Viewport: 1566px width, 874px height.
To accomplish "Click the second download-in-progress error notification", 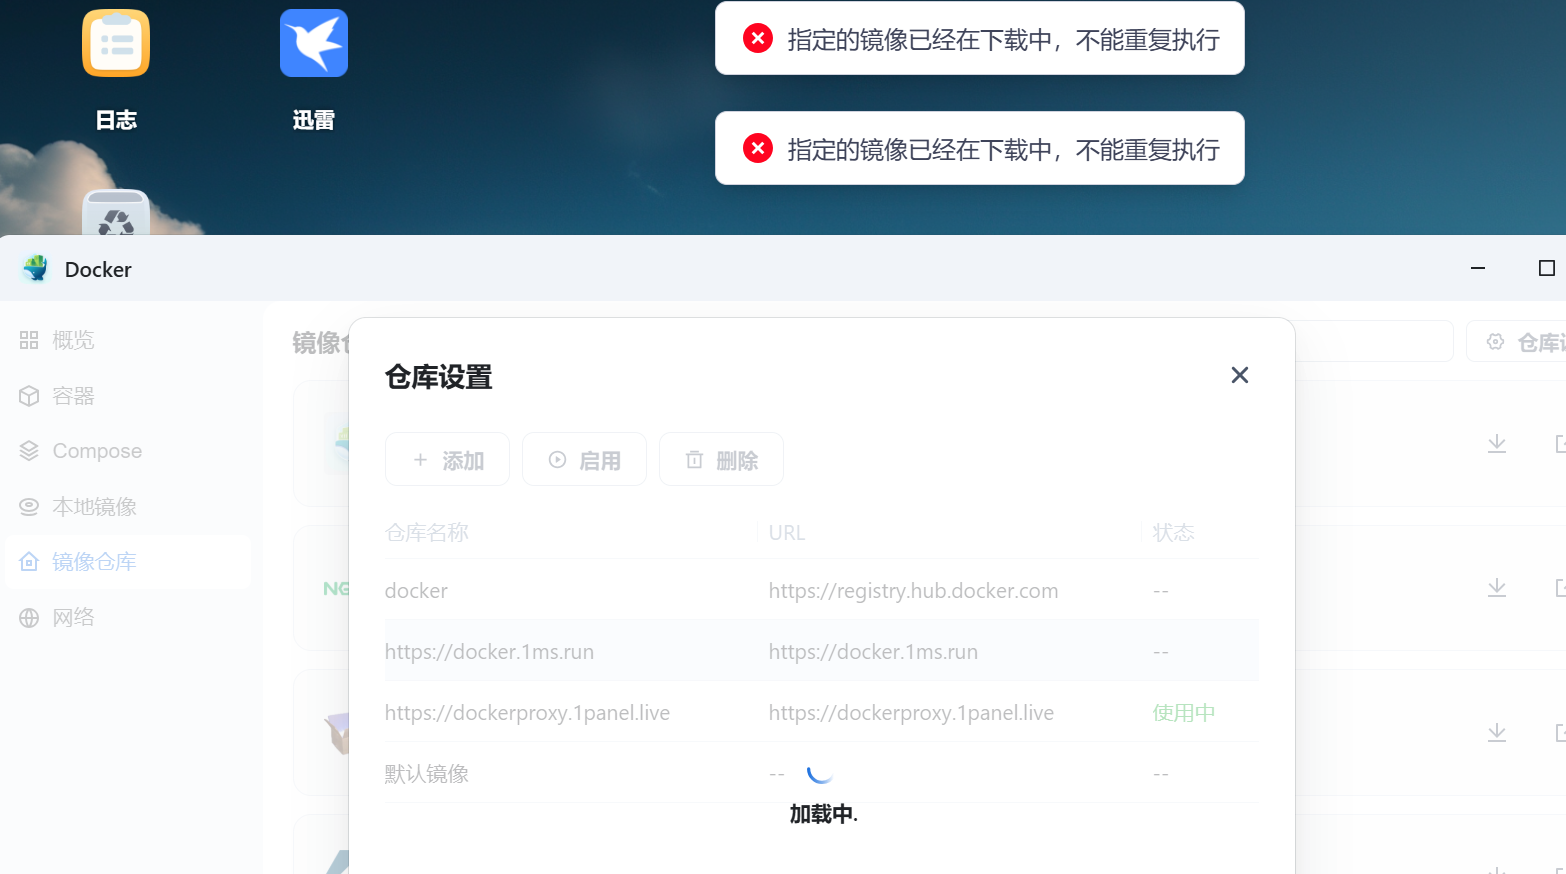I will click(x=980, y=148).
